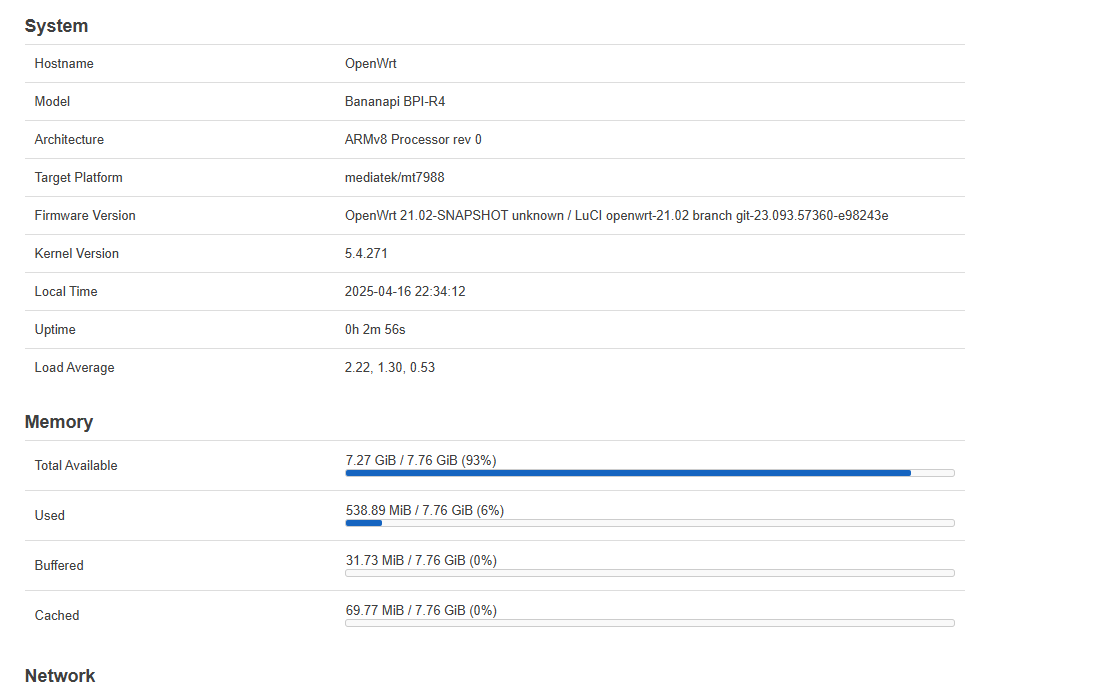Click the 538.89 MiB used memory text
1107x682 pixels.
(378, 510)
